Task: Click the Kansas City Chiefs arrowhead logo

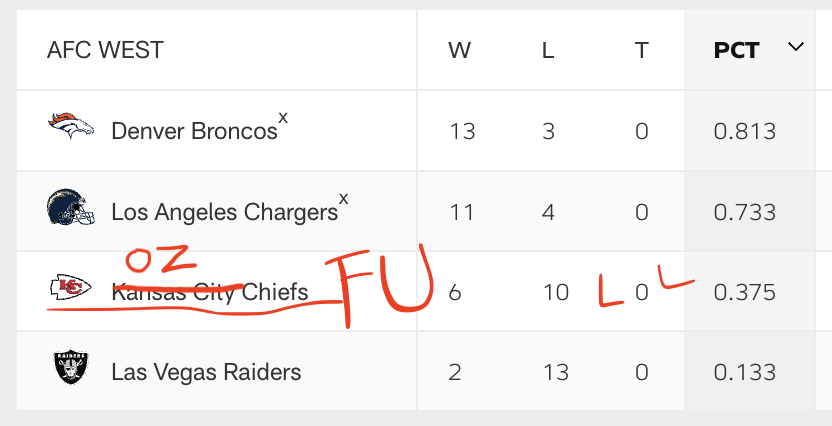Action: [x=71, y=289]
